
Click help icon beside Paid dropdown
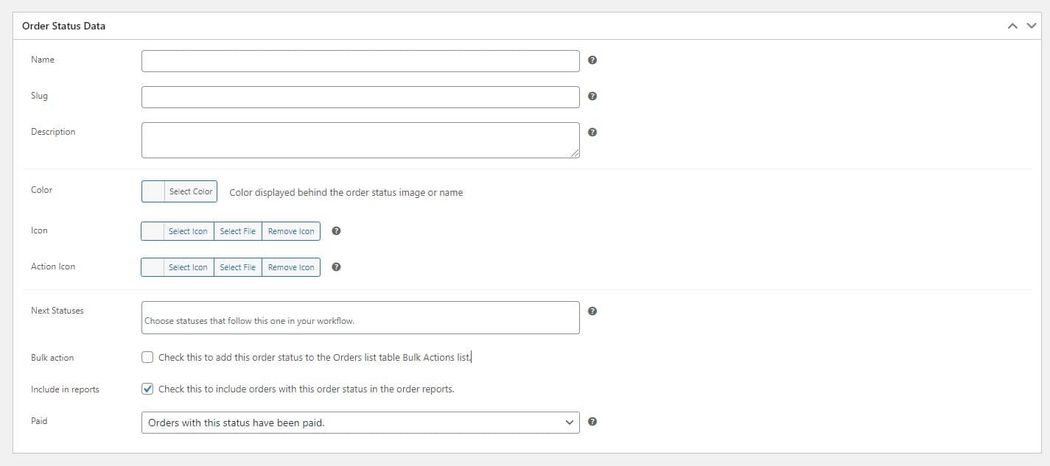592,422
